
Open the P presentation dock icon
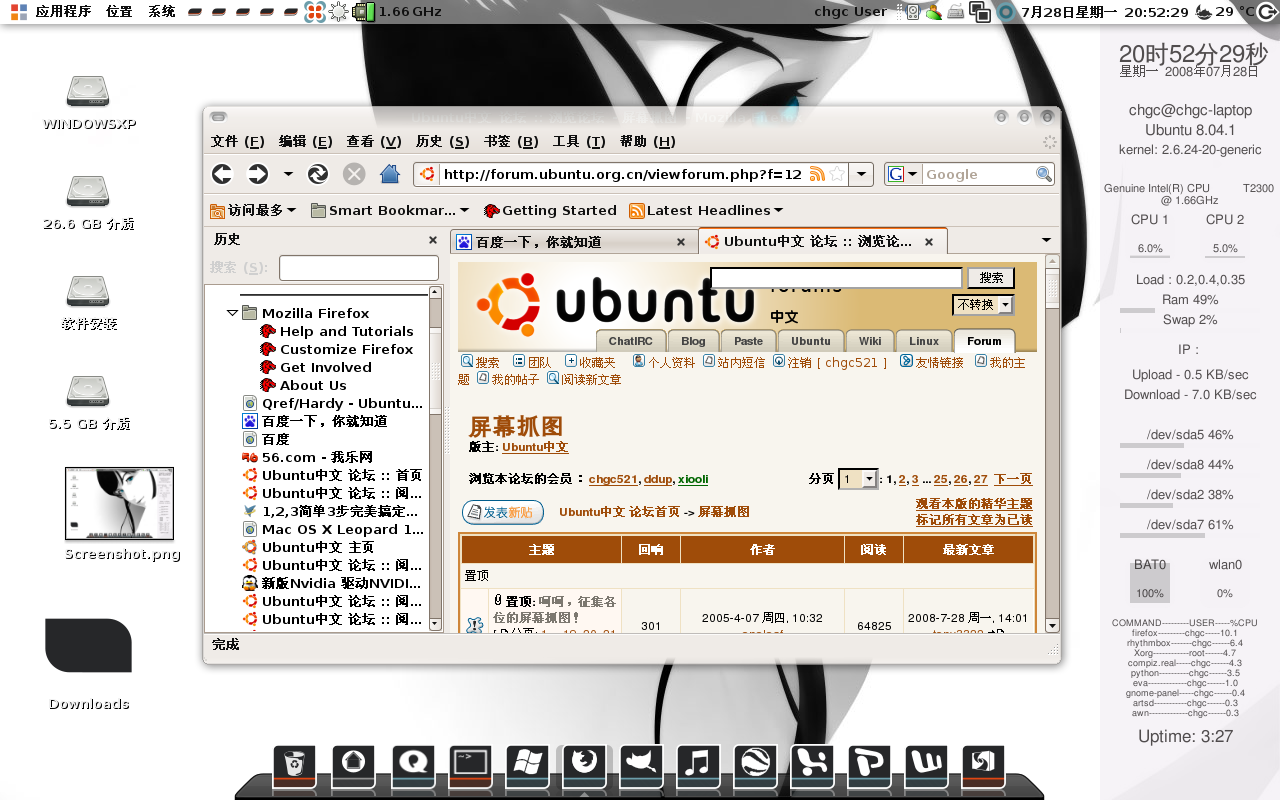coord(869,765)
